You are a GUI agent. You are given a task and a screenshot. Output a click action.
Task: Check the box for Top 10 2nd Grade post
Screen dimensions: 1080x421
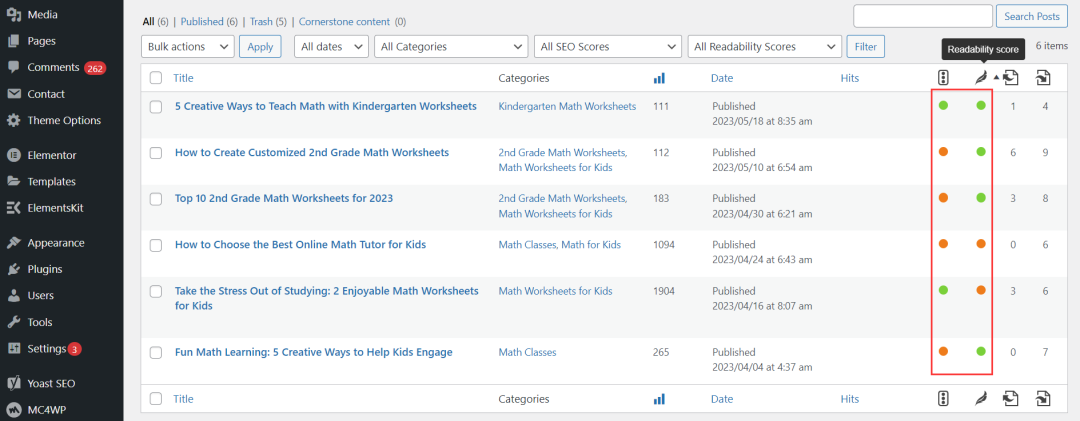click(x=156, y=199)
